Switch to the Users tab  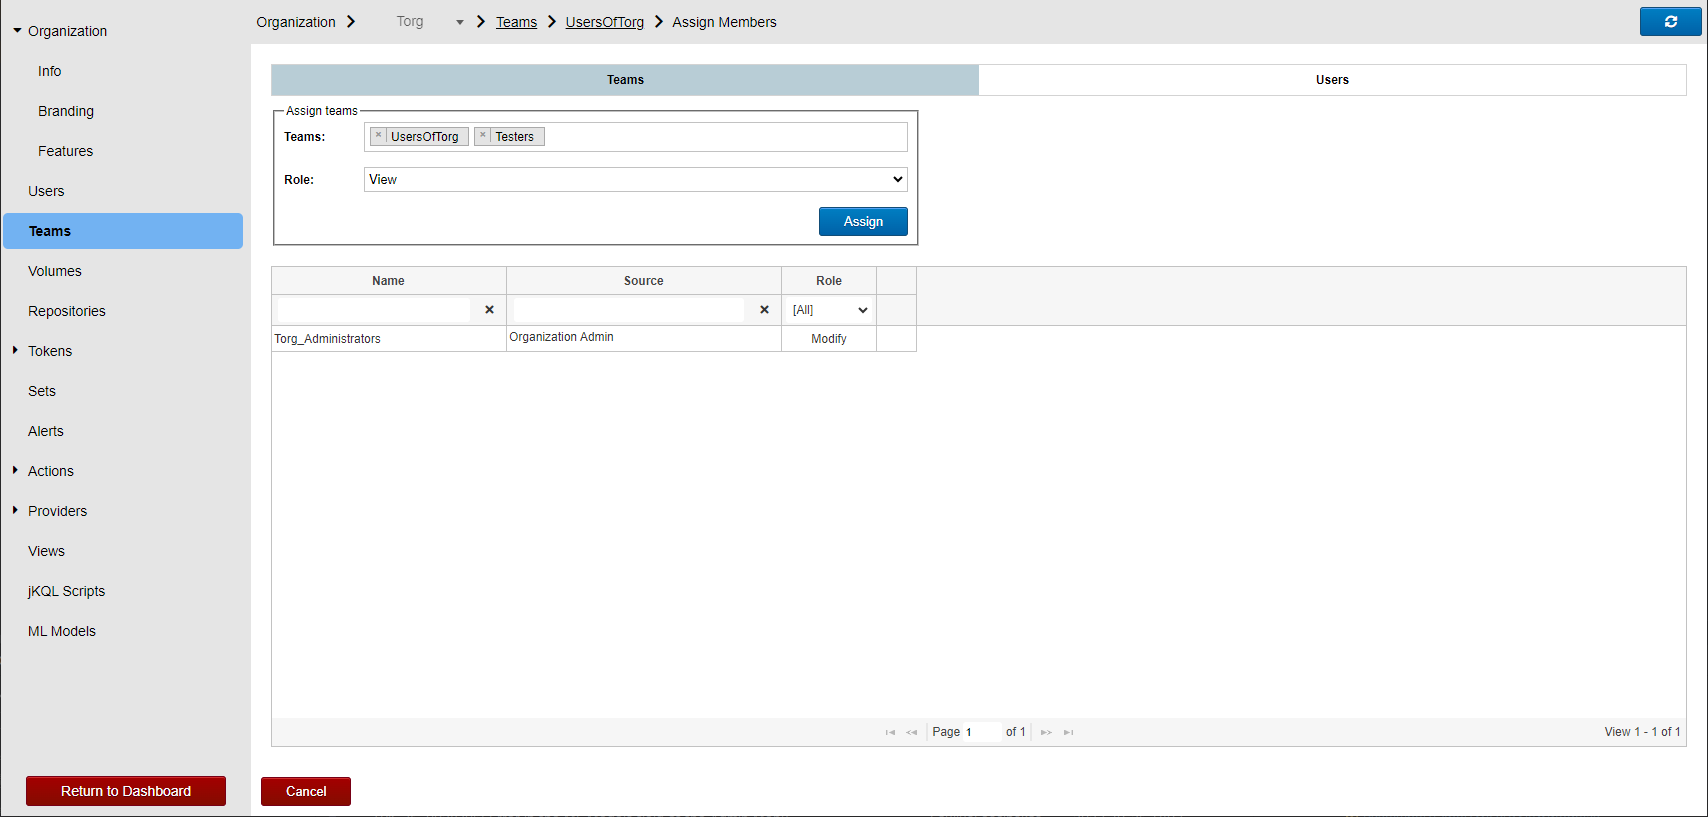tap(1332, 80)
